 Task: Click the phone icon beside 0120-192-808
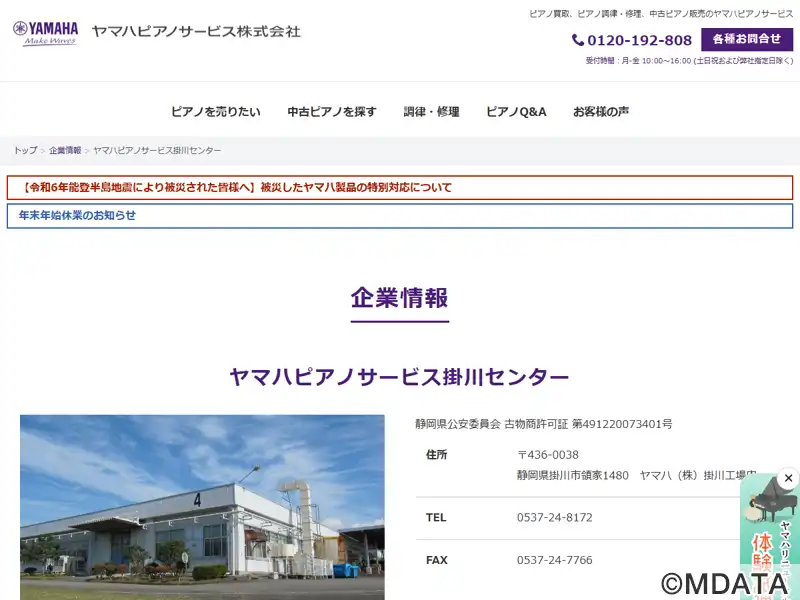pyautogui.click(x=578, y=40)
